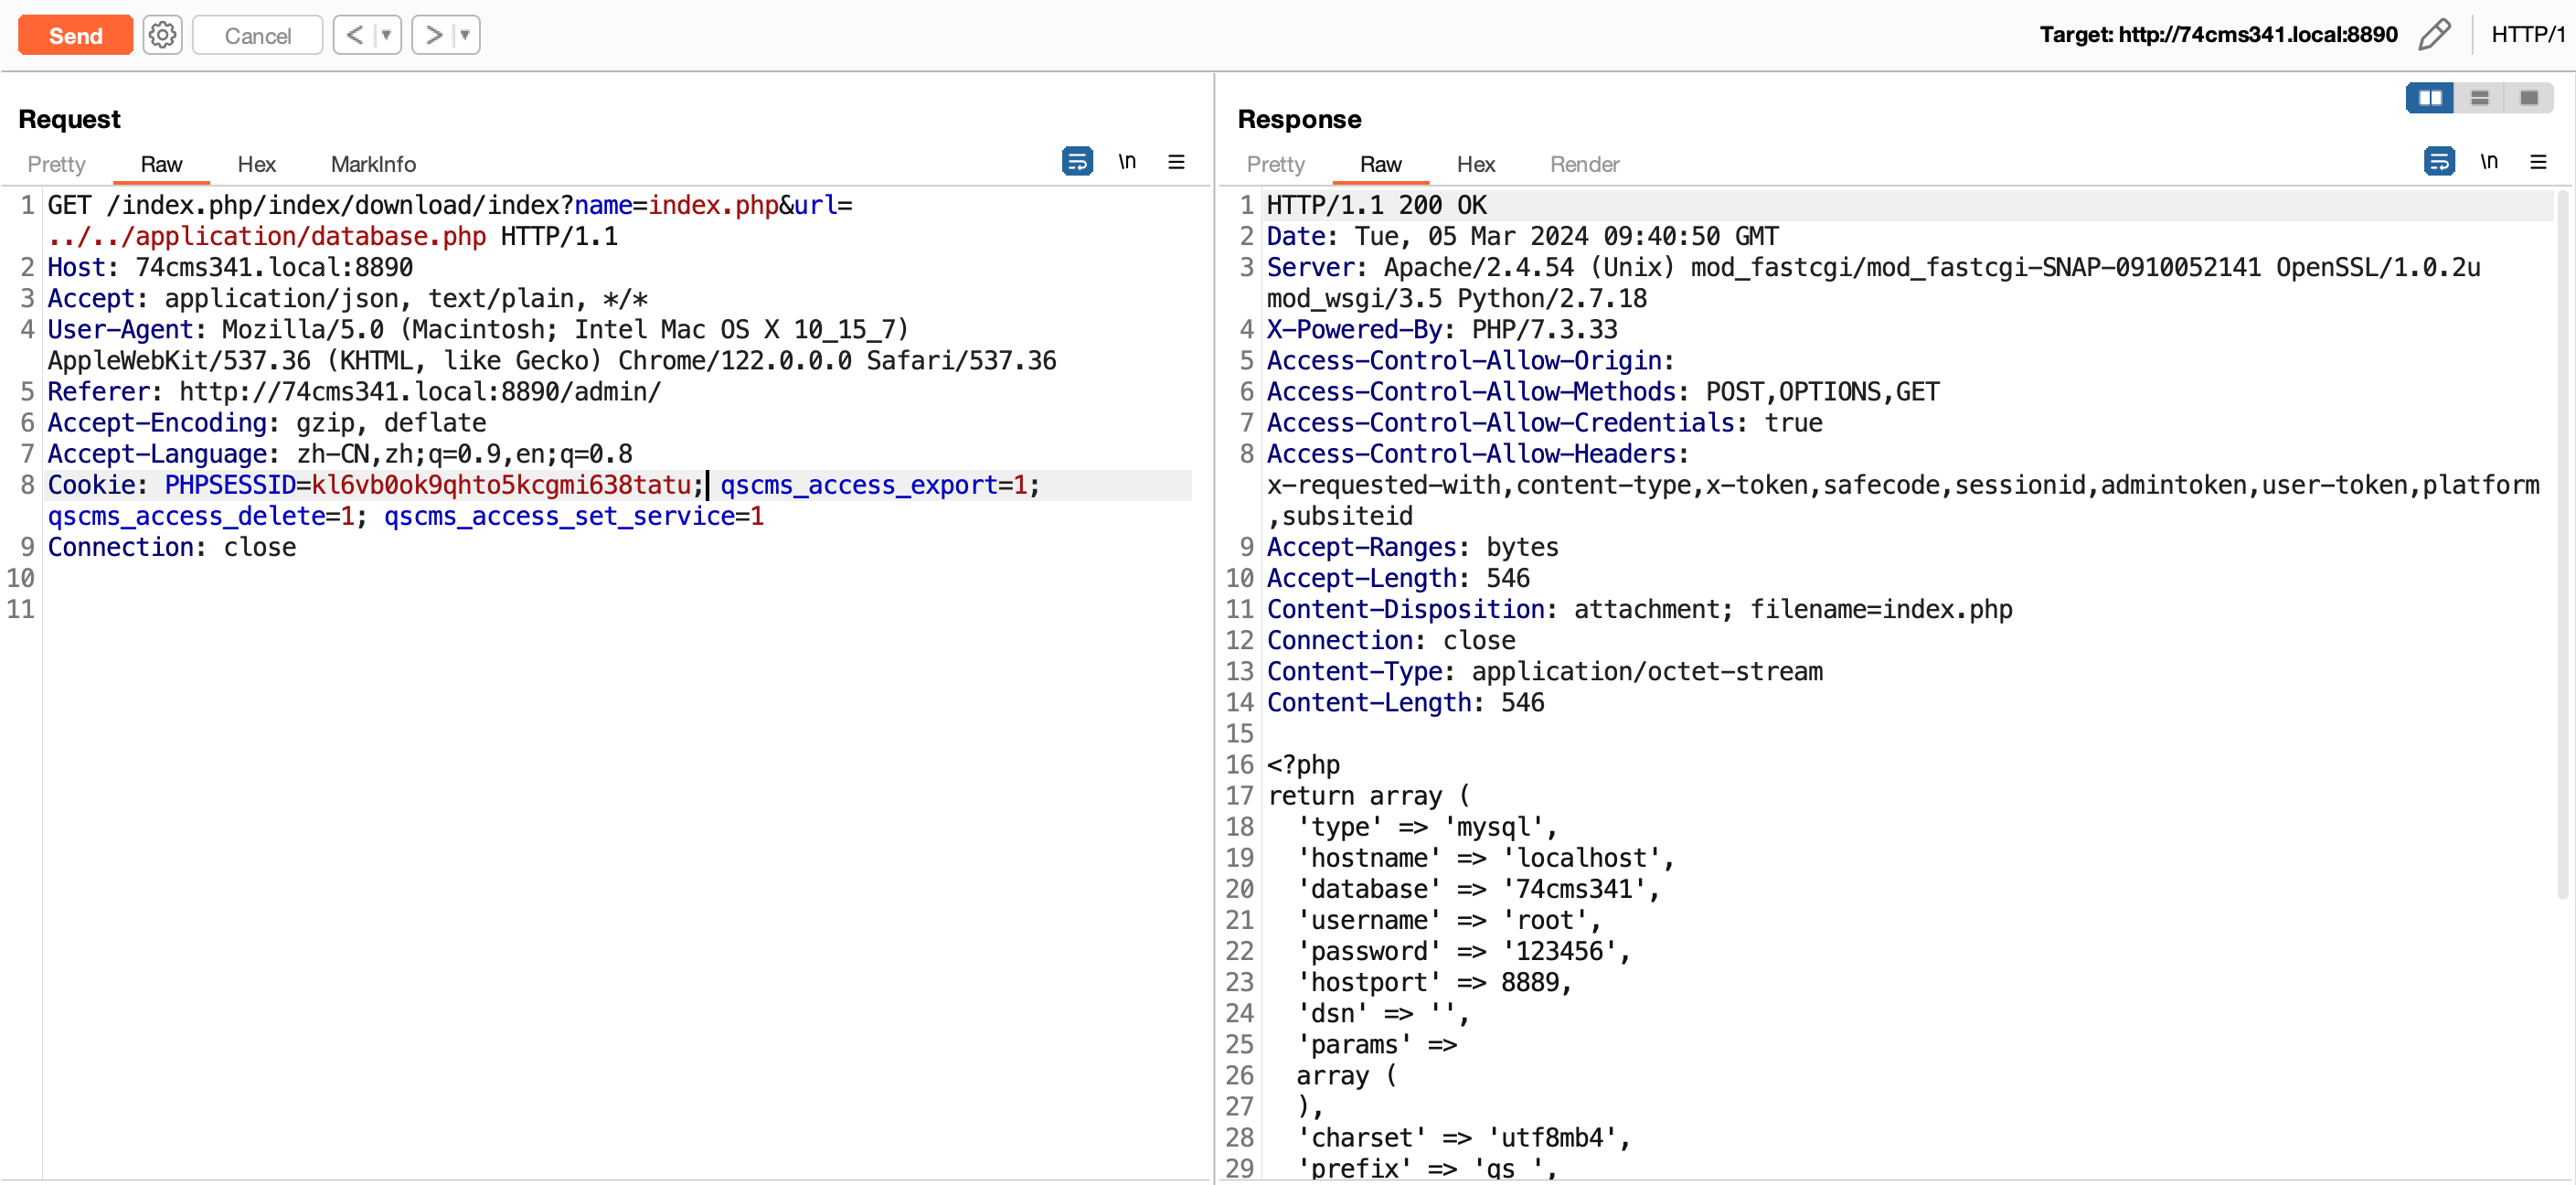Click the Cancel button

[257, 35]
